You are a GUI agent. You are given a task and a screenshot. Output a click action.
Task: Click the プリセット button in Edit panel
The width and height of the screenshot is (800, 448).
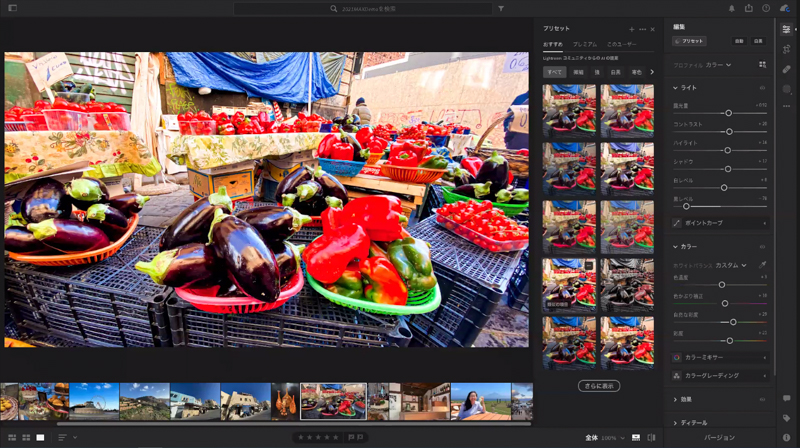coord(689,41)
